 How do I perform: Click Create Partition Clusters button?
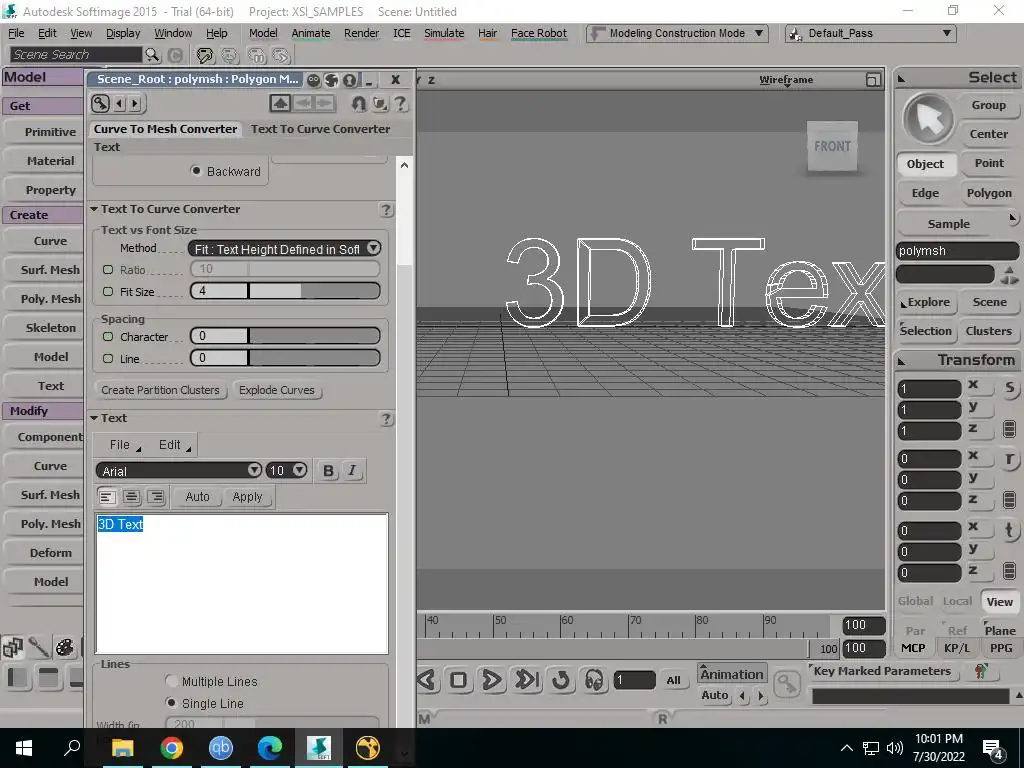click(160, 390)
